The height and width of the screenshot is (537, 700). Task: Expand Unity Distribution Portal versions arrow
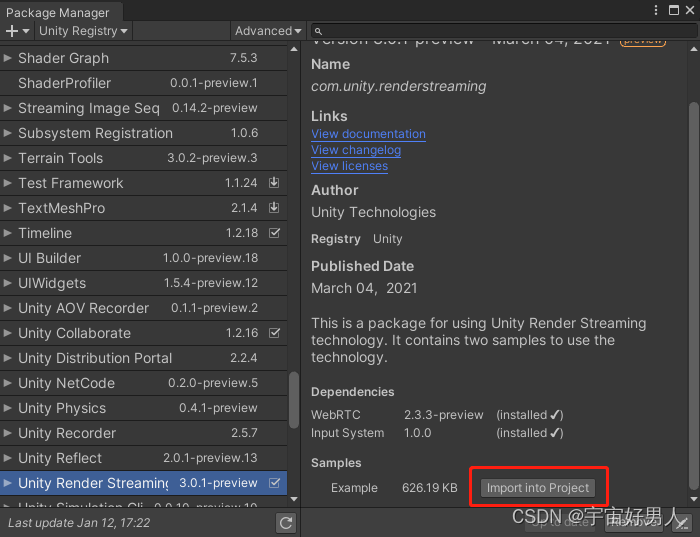[7, 358]
